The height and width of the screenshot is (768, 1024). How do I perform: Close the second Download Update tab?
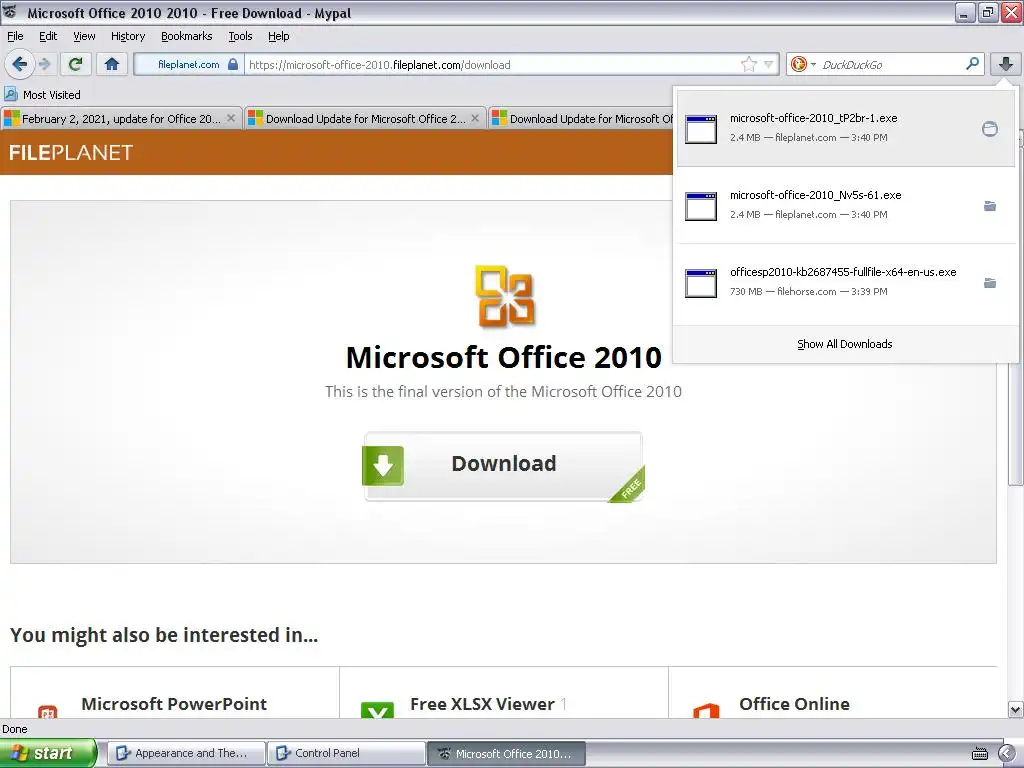pos(475,118)
